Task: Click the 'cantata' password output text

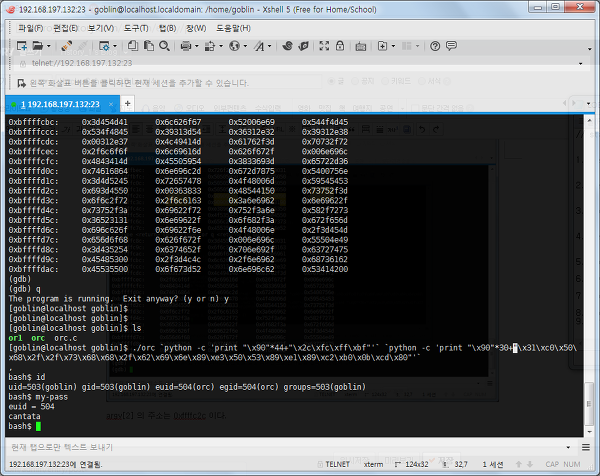Action: coord(24,416)
